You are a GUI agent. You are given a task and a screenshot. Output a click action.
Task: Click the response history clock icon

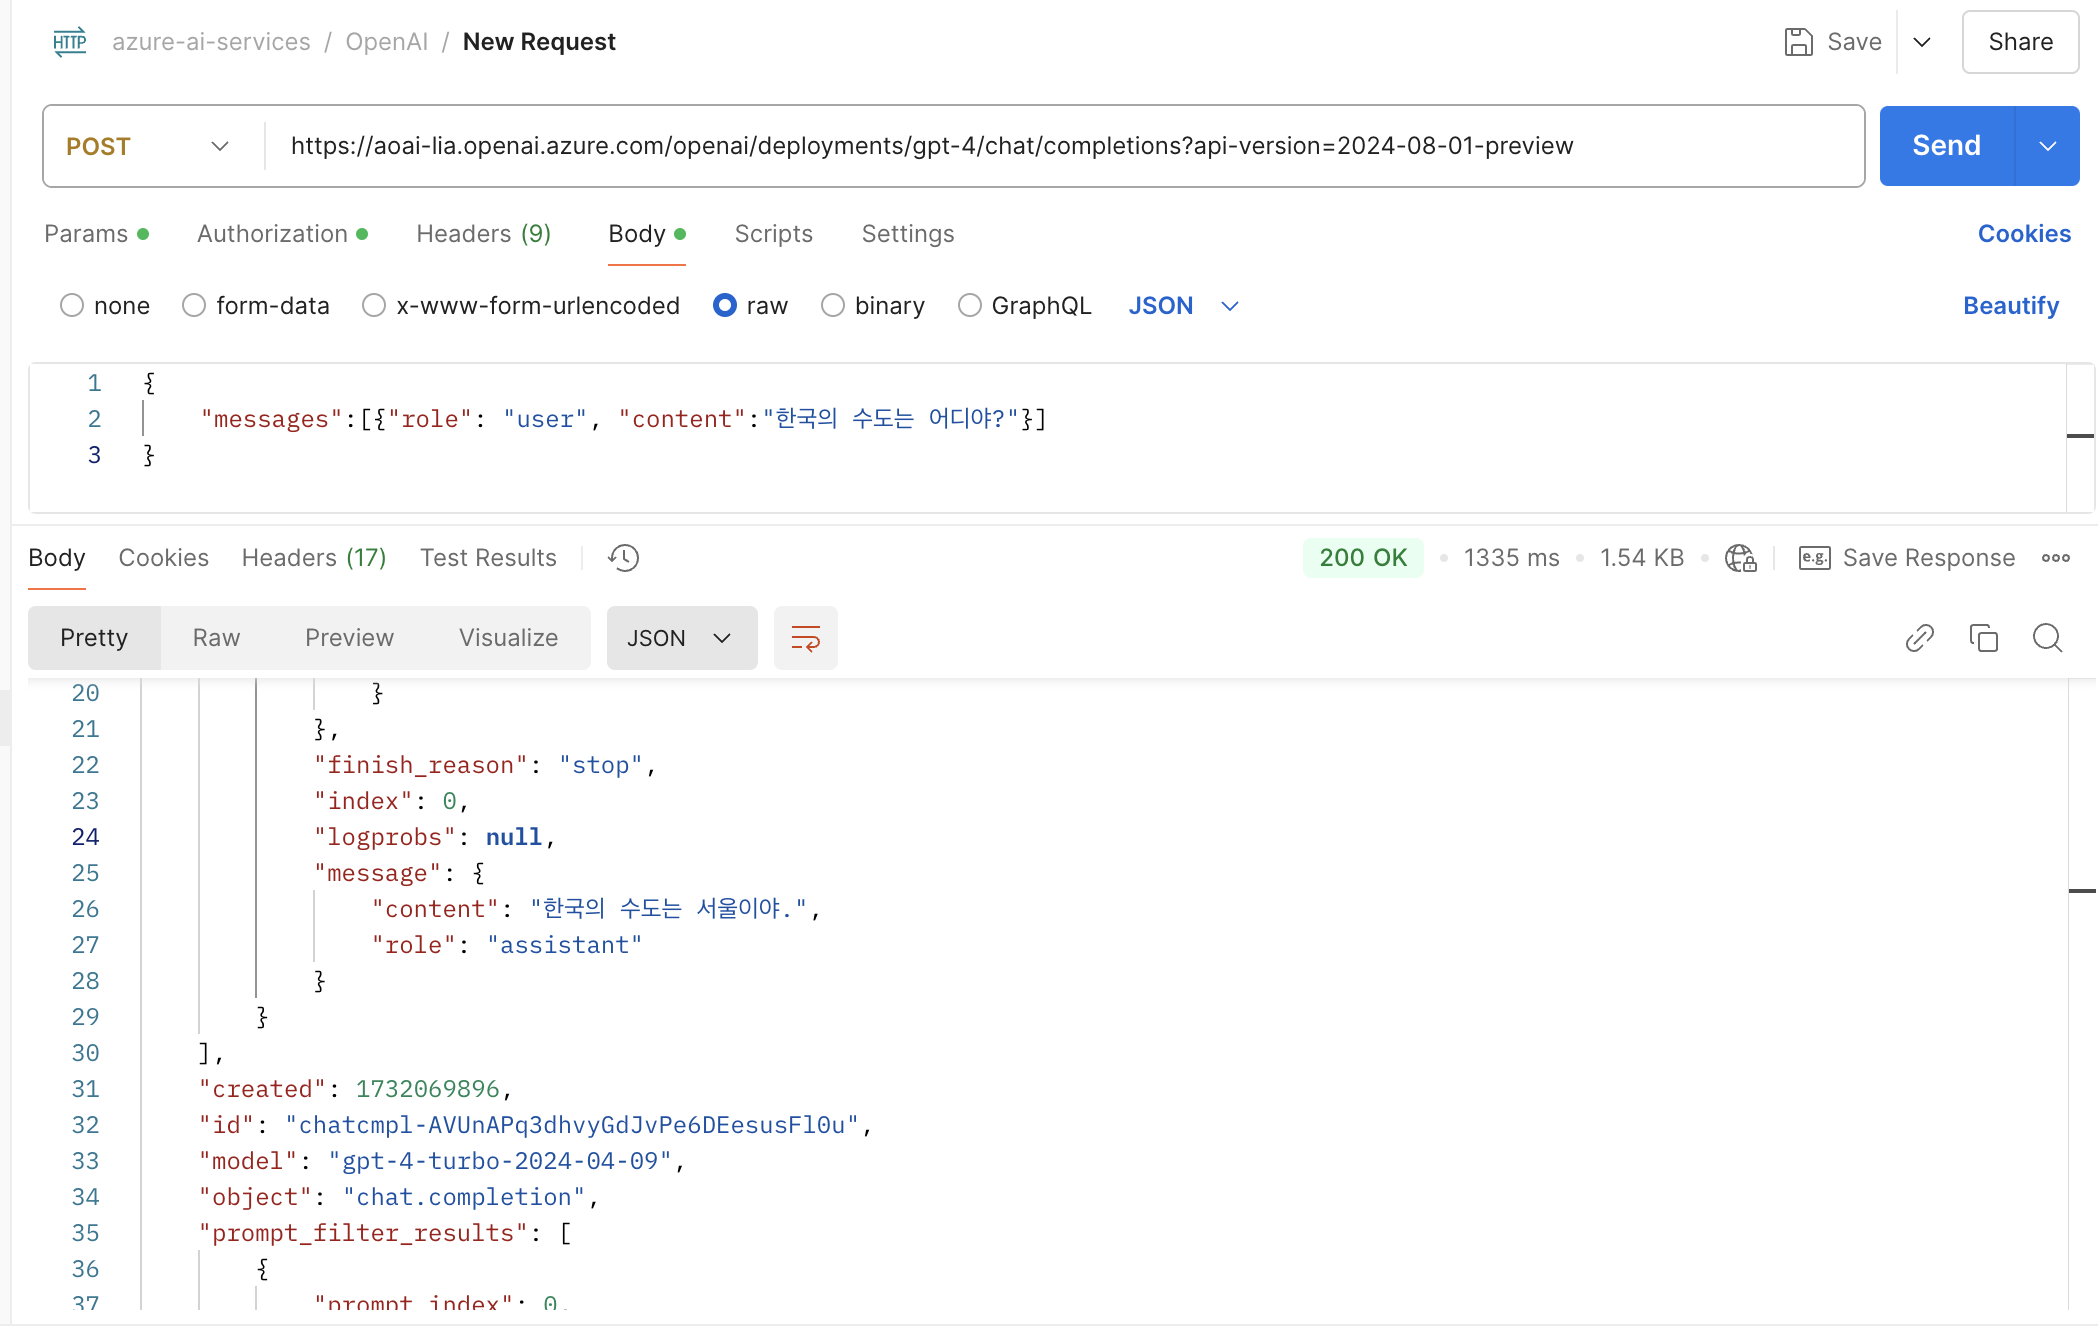[x=623, y=558]
